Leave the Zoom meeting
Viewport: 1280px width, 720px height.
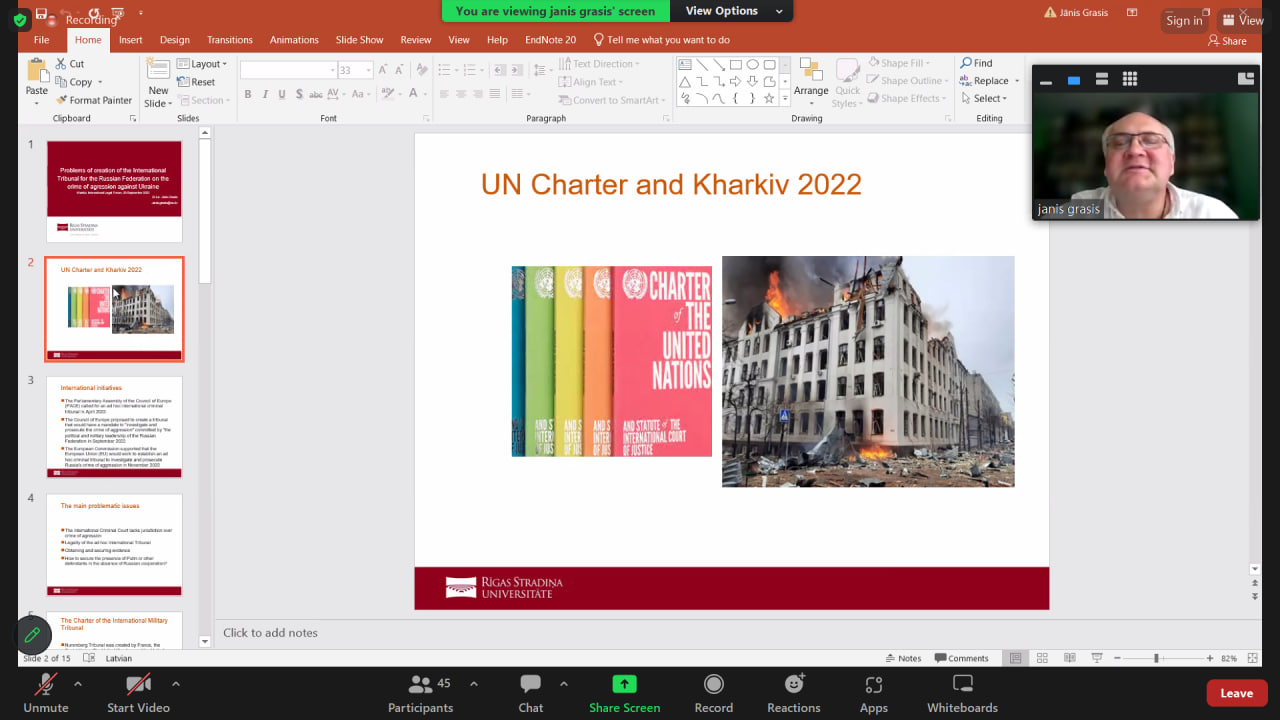pos(1236,693)
